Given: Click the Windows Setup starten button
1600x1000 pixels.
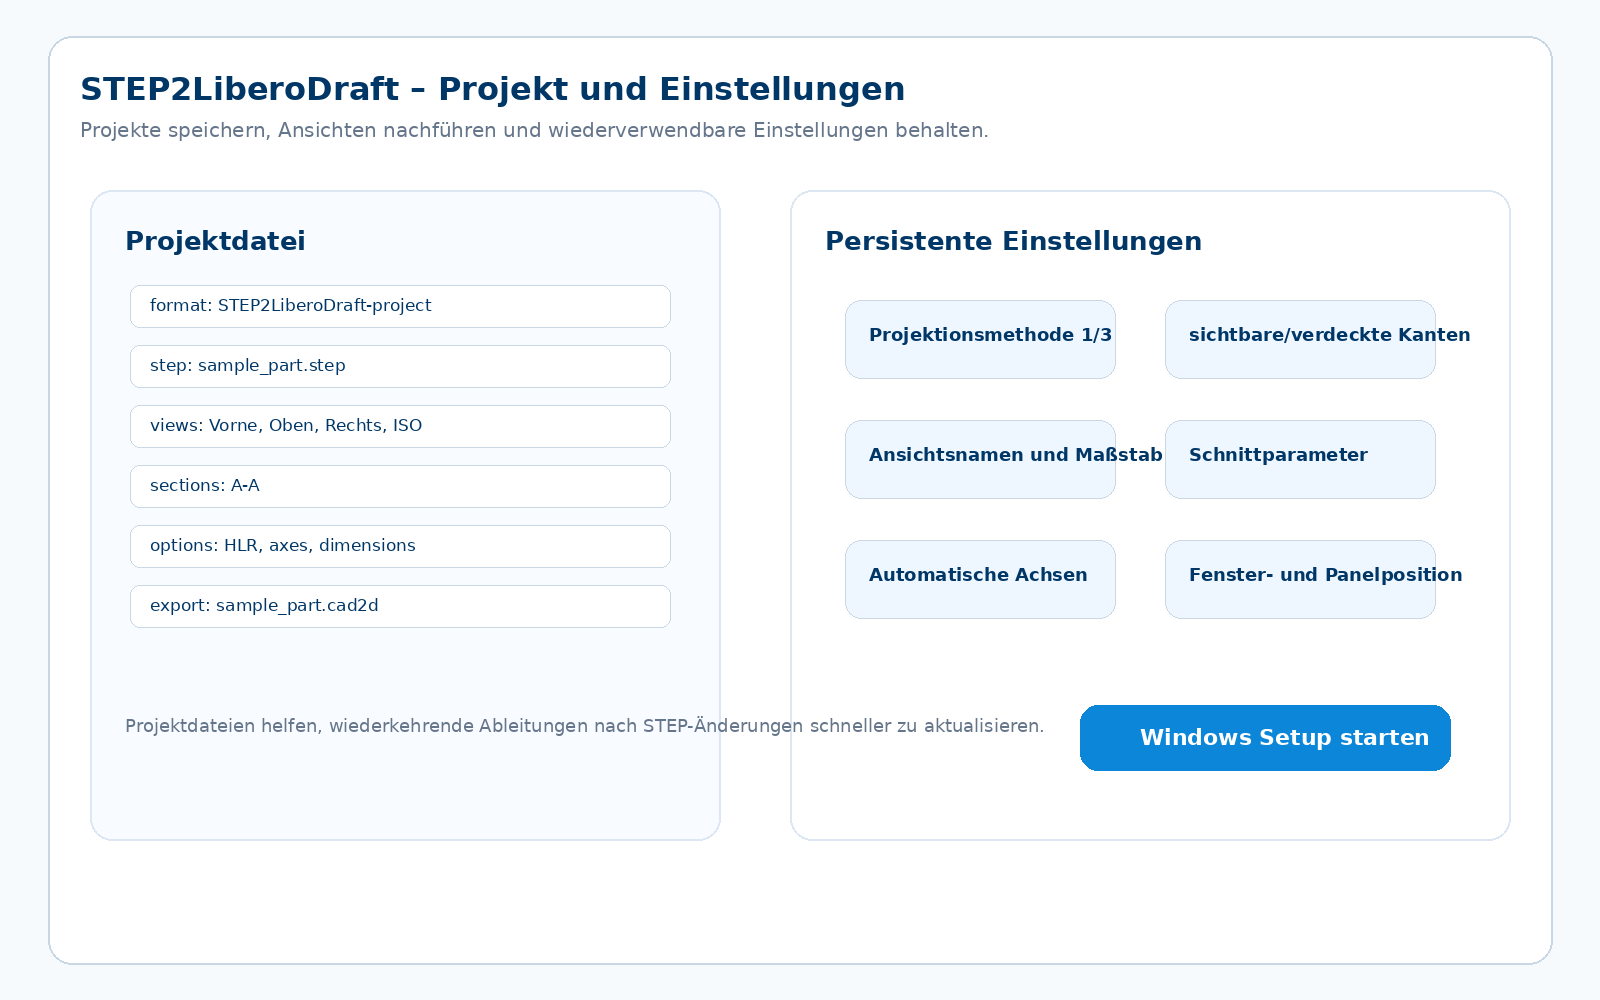Looking at the screenshot, I should tap(1265, 738).
